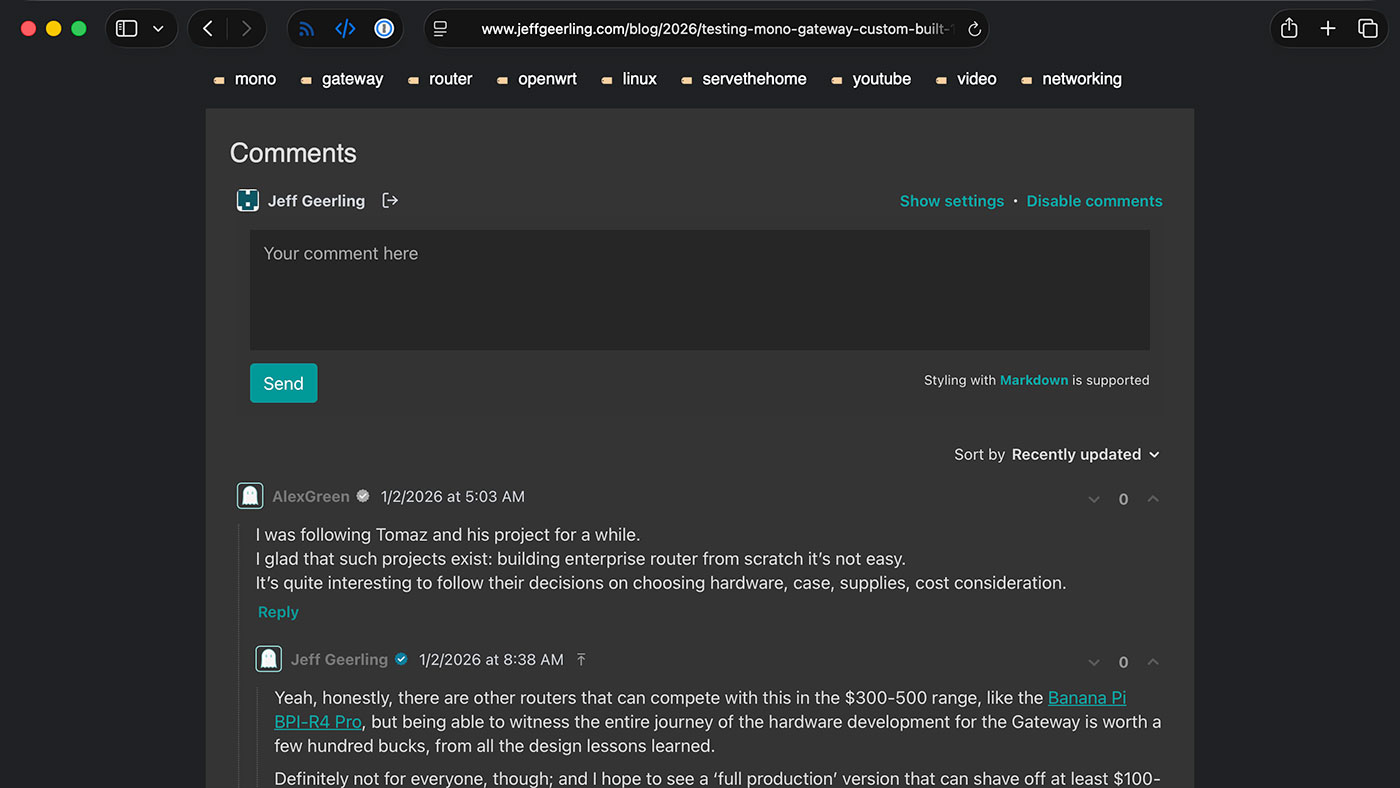1400x788 pixels.
Task: Open the 'video' tag
Action: coord(976,79)
